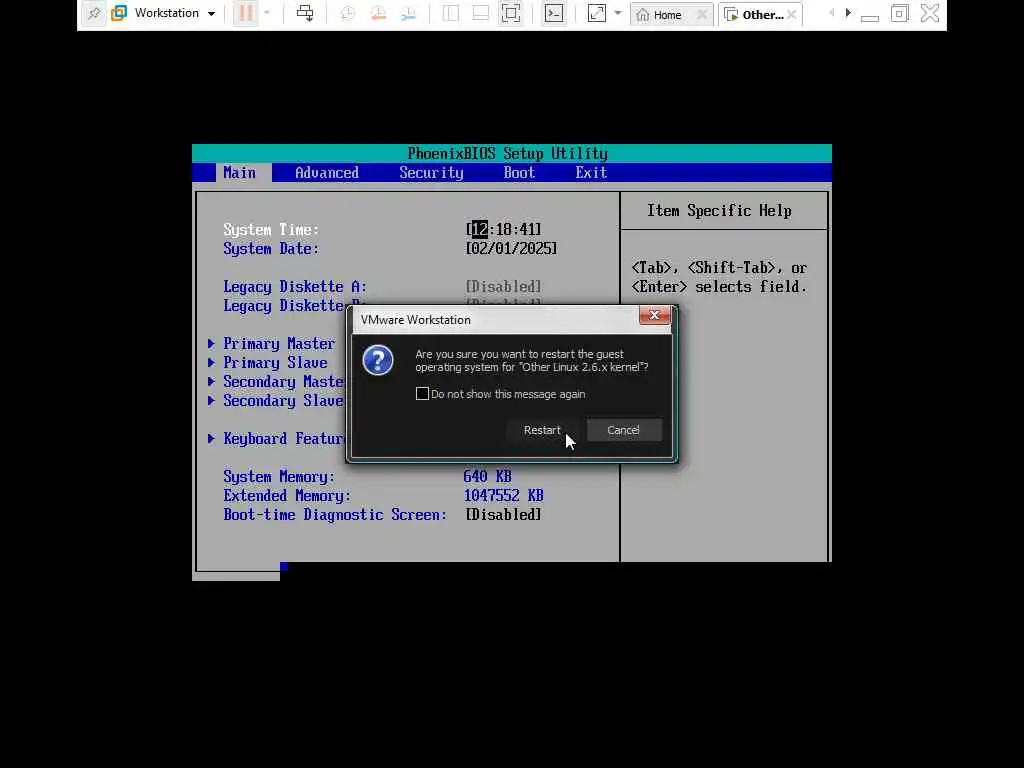Viewport: 1024px width, 768px height.
Task: Restore the VMware Workstation window size
Action: [x=899, y=13]
